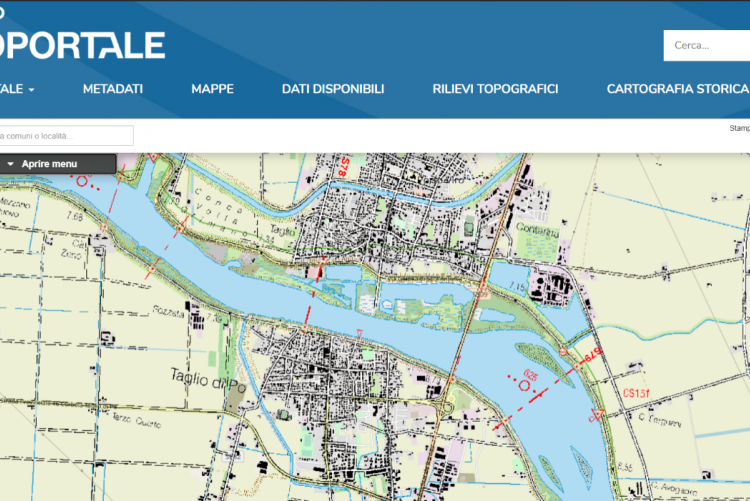Click the comuni o località search box
The width and height of the screenshot is (750, 501).
pyautogui.click(x=66, y=136)
